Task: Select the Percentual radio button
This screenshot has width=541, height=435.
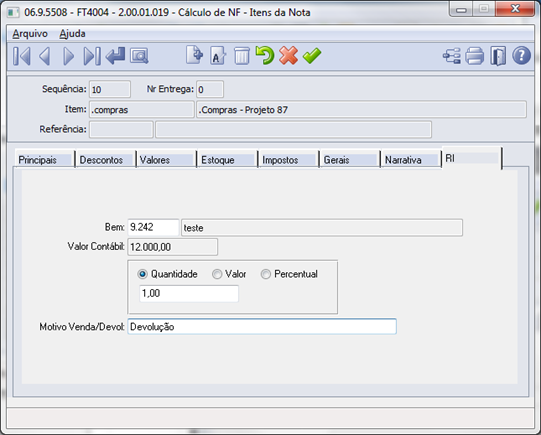Action: click(266, 274)
